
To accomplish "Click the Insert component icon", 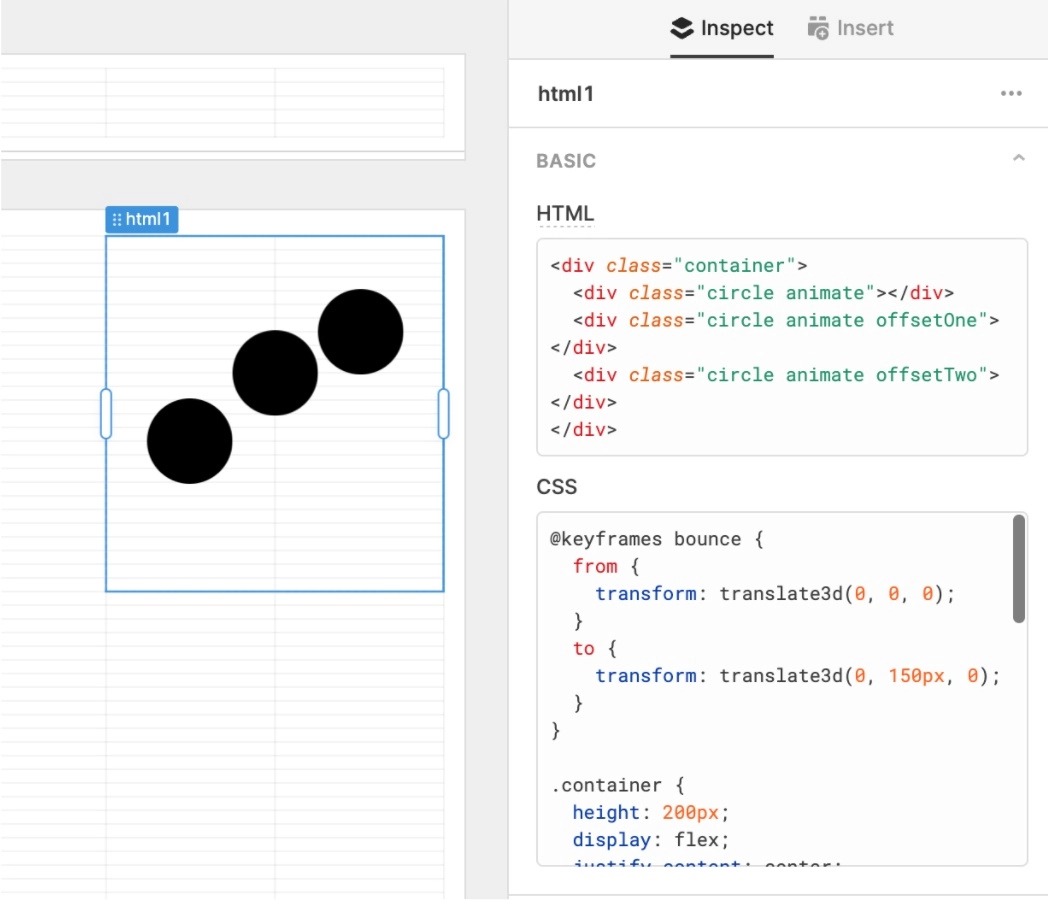I will coord(818,28).
